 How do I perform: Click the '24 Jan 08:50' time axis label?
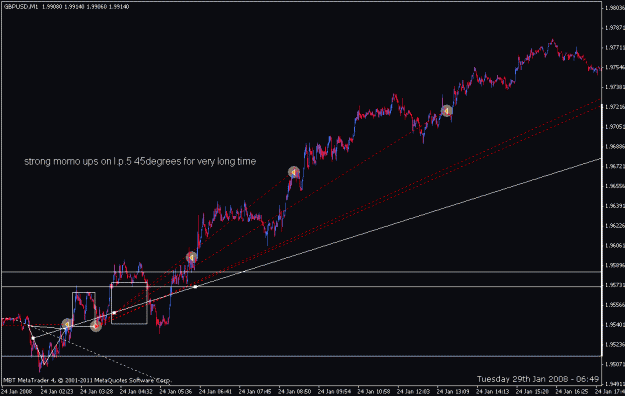click(x=294, y=392)
